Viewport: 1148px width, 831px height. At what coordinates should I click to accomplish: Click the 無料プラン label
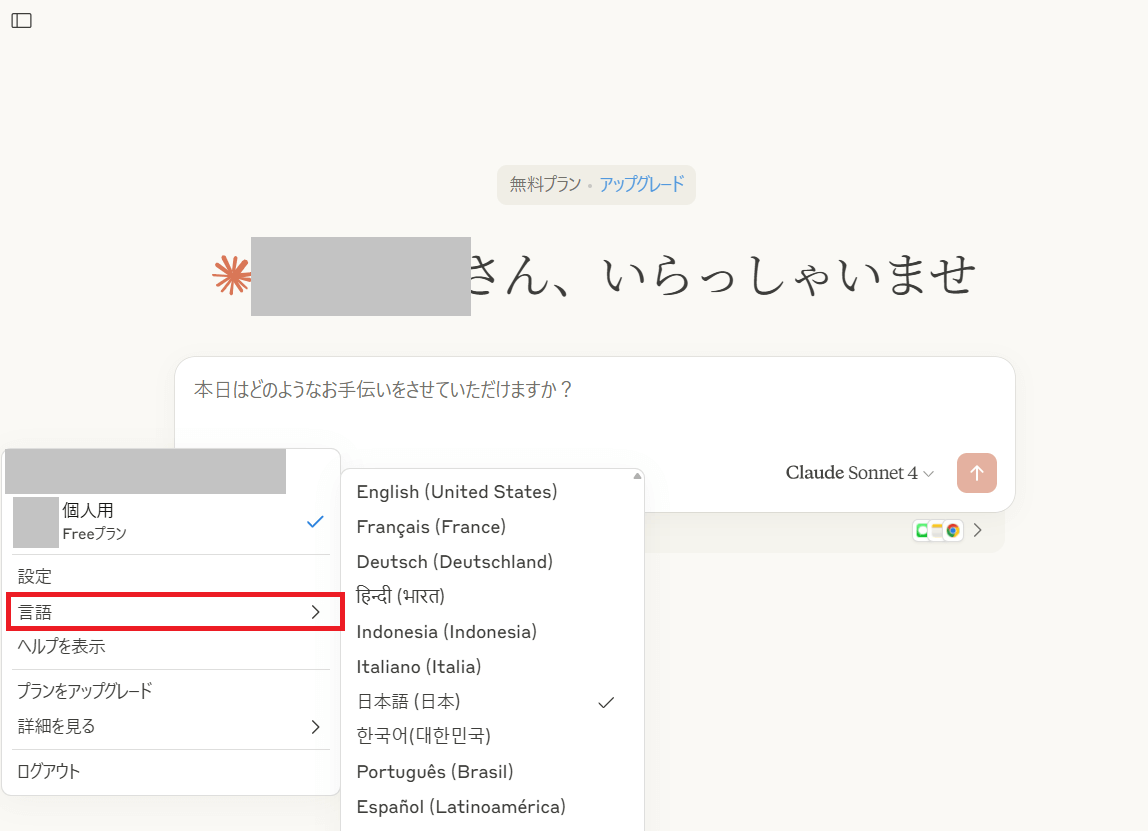click(545, 184)
